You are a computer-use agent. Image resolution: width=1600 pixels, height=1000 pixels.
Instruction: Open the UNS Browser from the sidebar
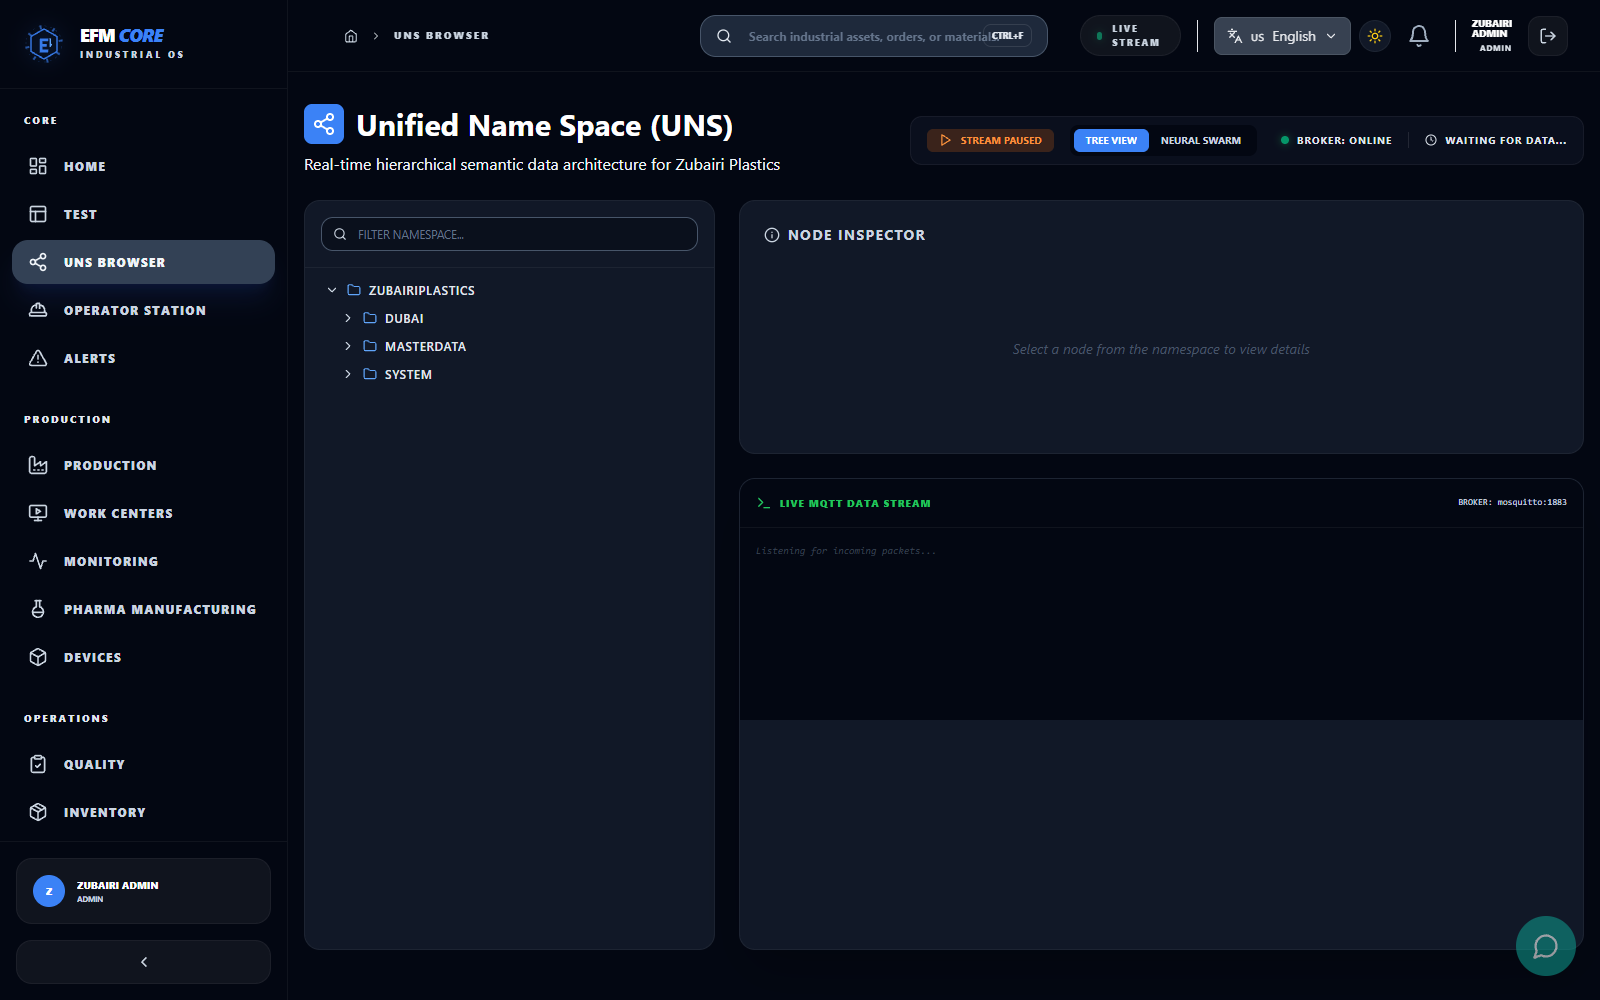click(113, 262)
